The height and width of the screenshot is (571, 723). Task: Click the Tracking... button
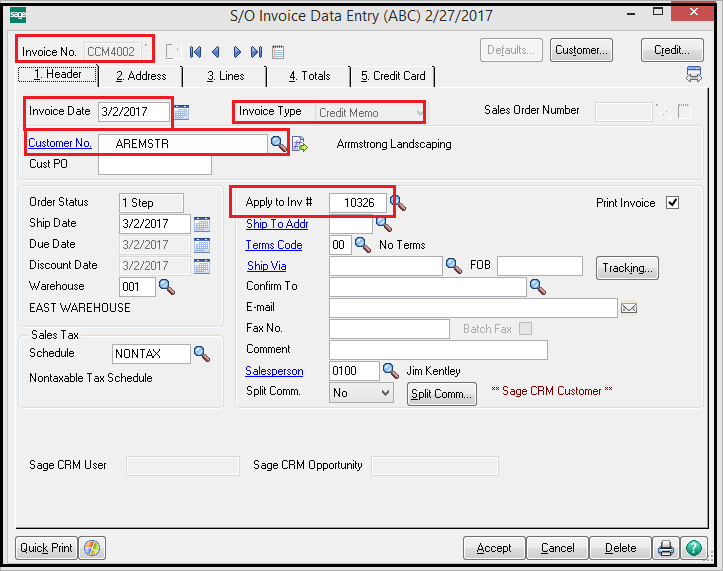(627, 268)
